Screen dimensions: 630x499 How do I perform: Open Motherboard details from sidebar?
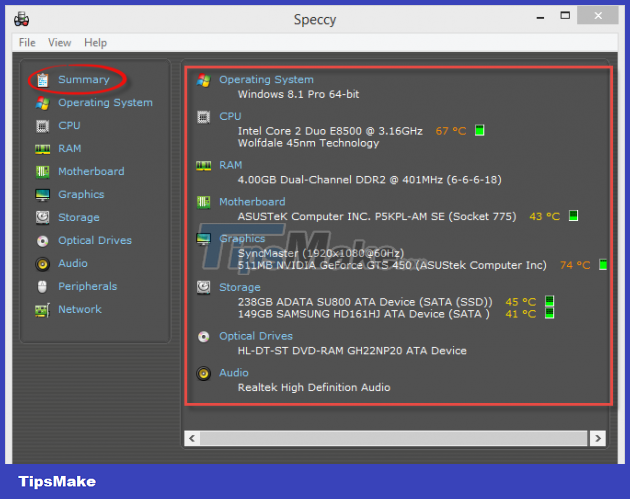pos(91,172)
